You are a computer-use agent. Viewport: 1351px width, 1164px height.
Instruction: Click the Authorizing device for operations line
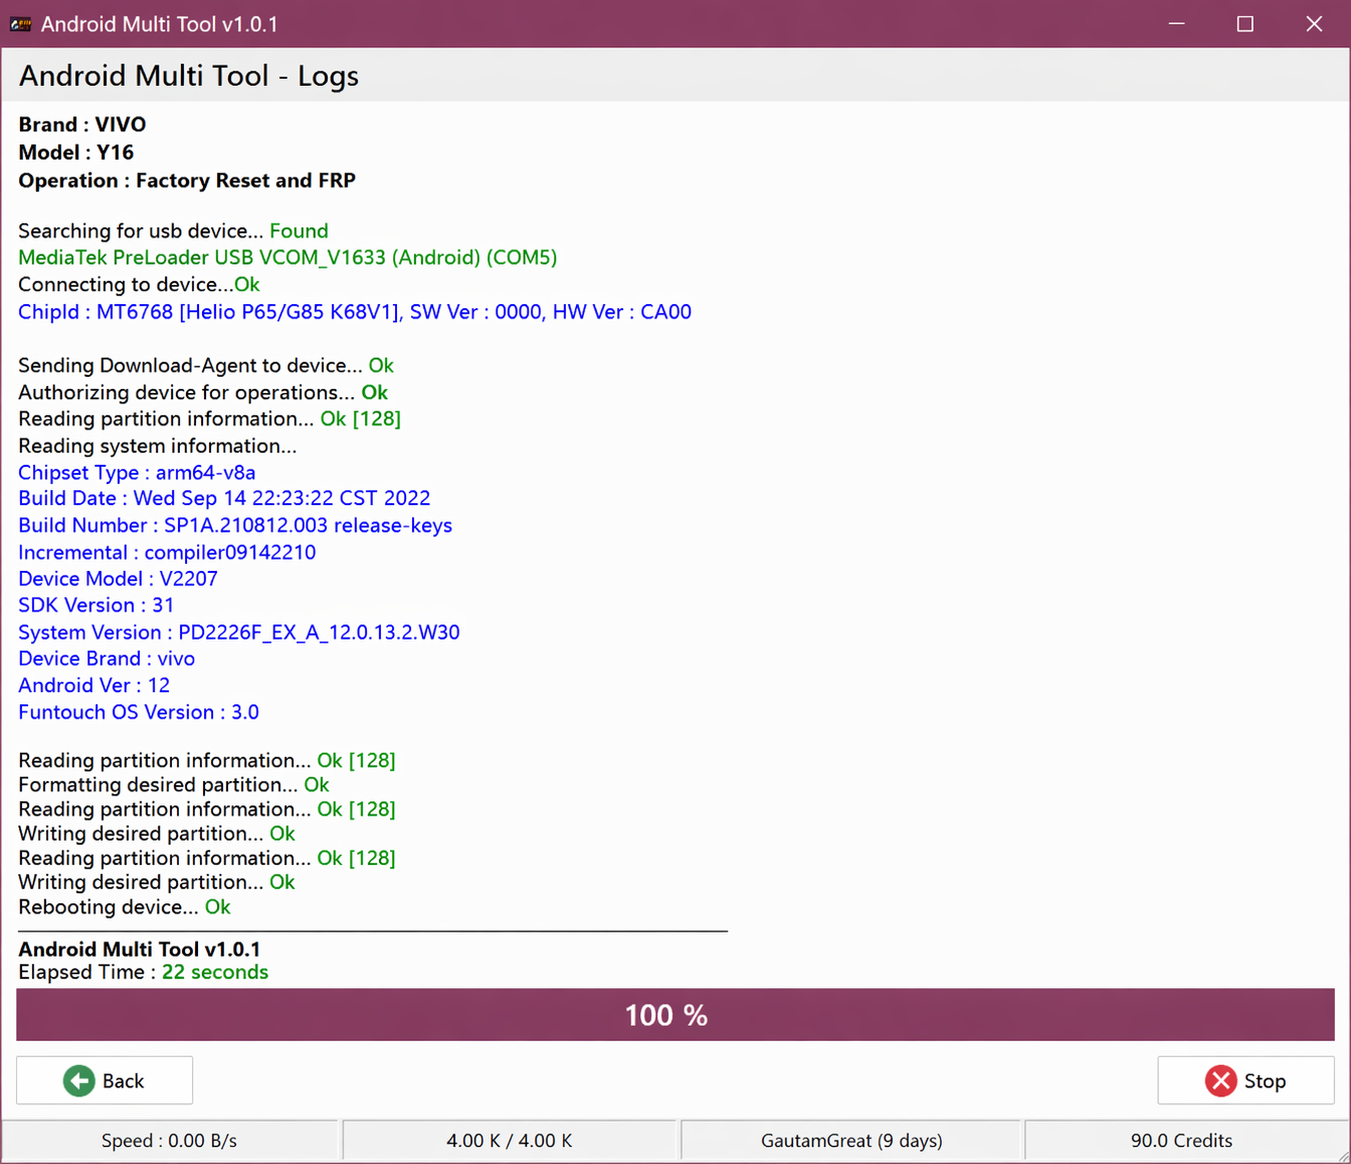click(203, 393)
